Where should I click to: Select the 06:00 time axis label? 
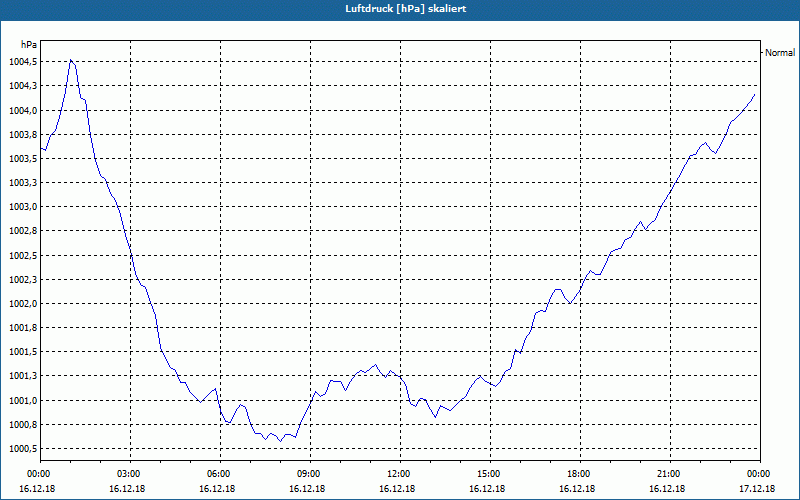218,474
